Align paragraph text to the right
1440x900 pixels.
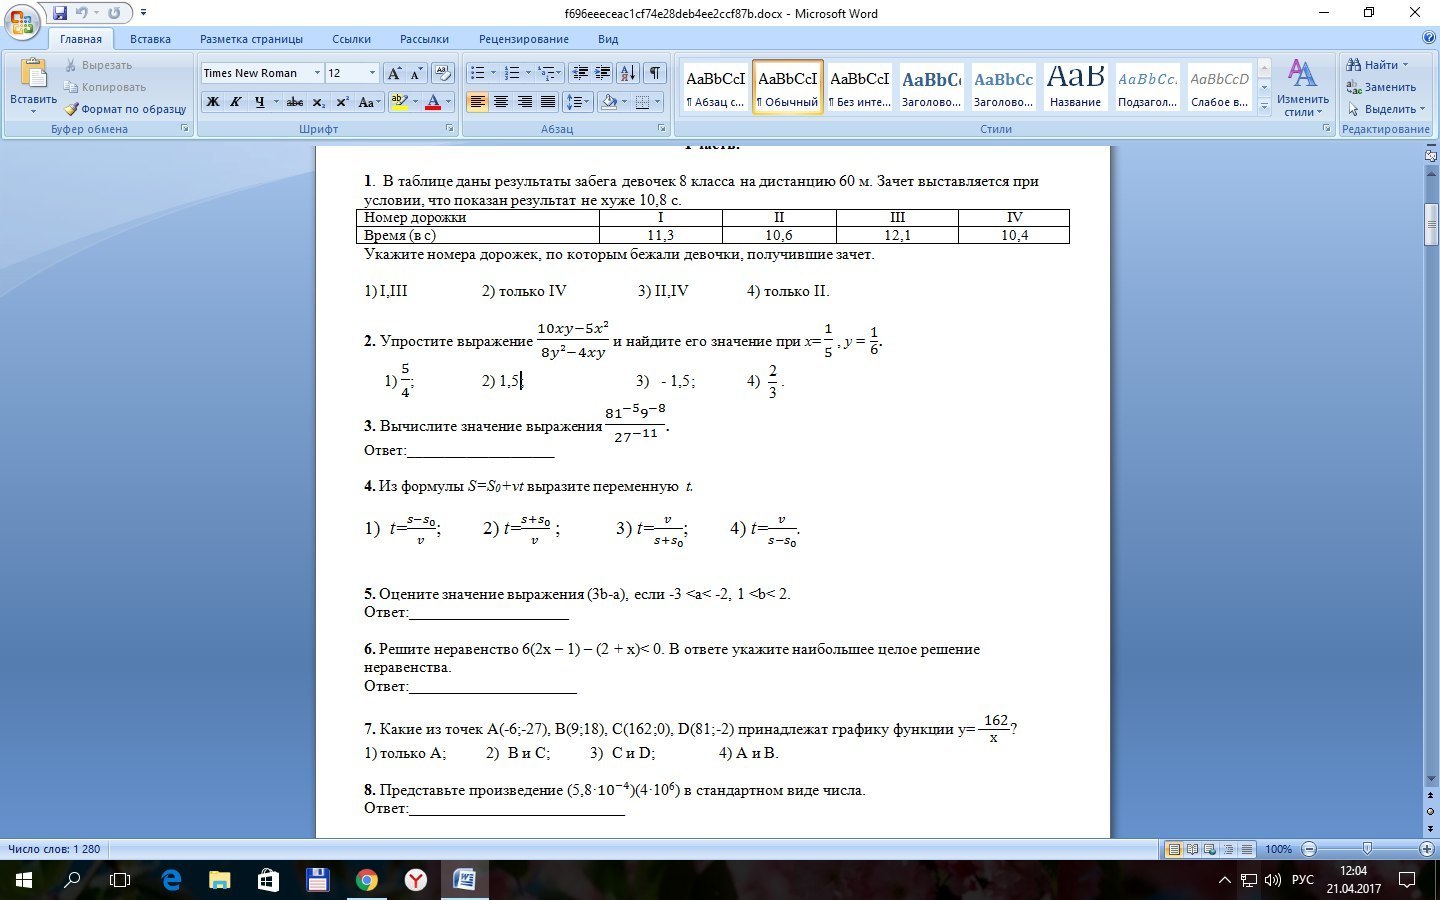click(x=524, y=102)
